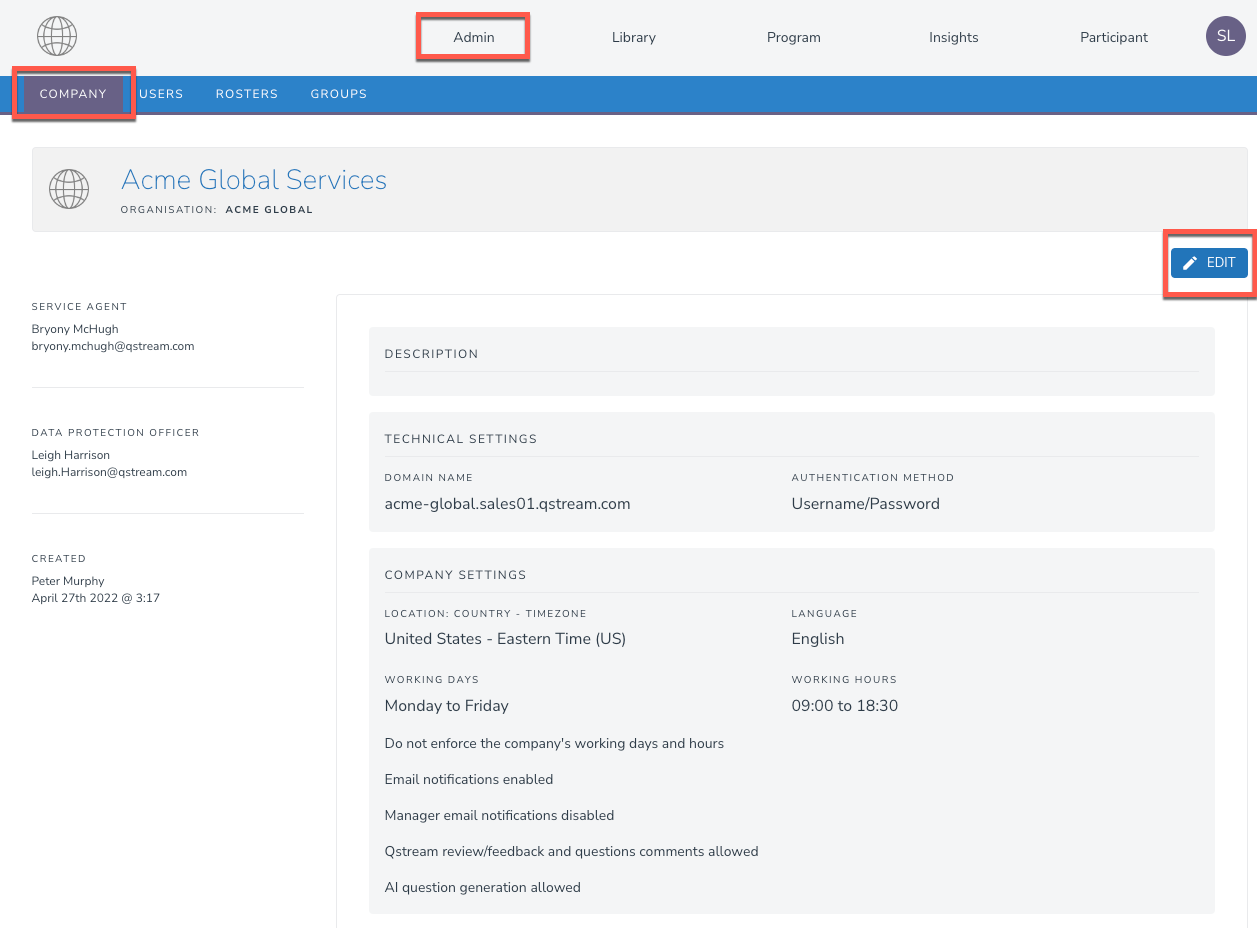Click the Company Settings heading
This screenshot has height=928, width=1257.
(455, 575)
